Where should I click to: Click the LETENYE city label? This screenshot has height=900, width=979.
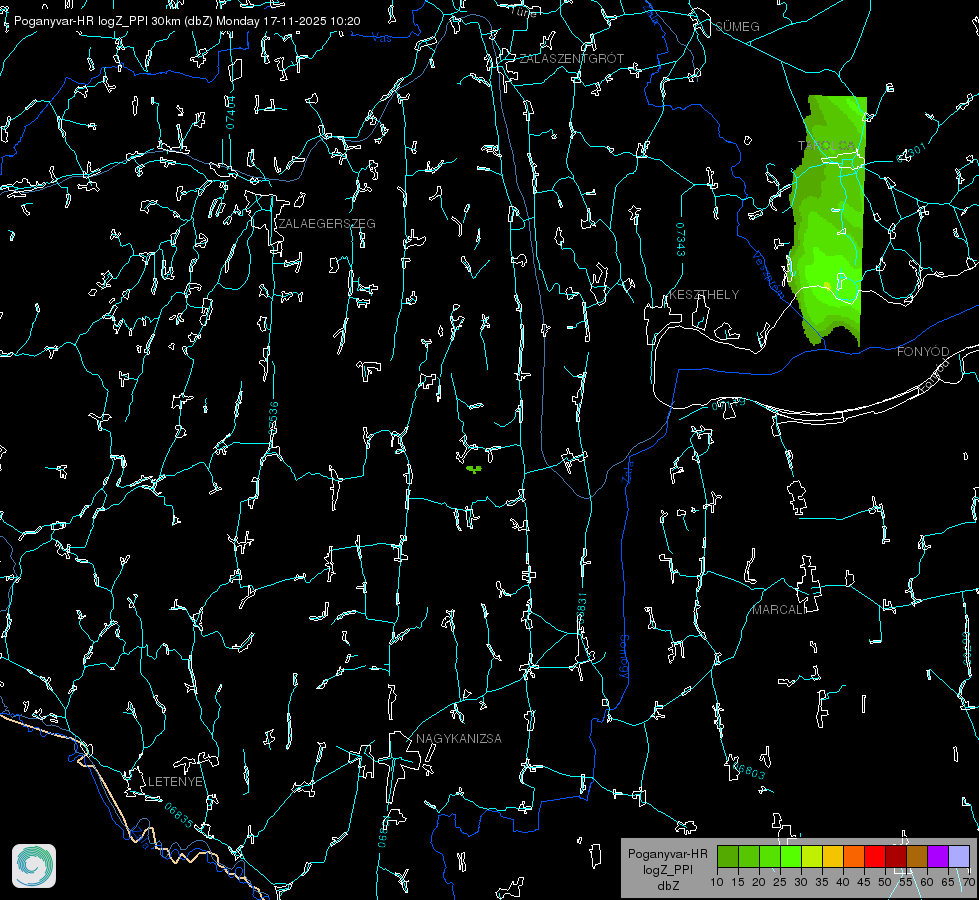click(175, 781)
